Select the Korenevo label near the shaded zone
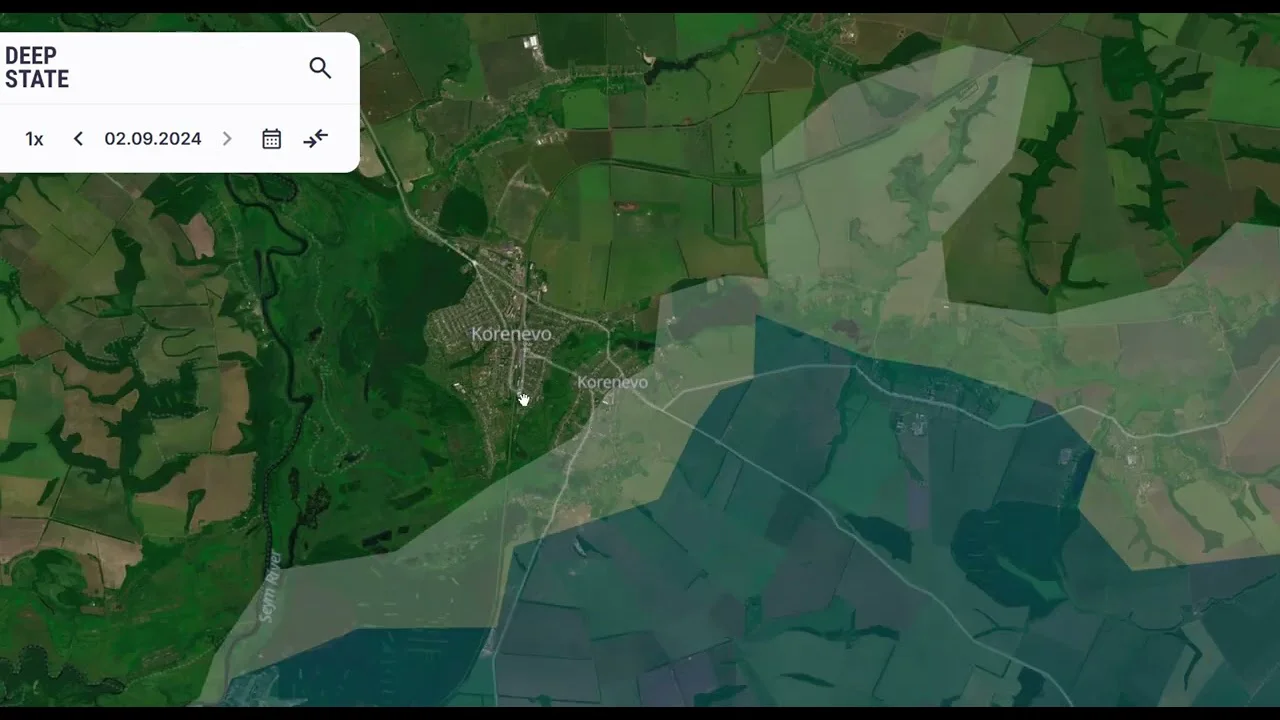Viewport: 1280px width, 720px height. pos(613,382)
